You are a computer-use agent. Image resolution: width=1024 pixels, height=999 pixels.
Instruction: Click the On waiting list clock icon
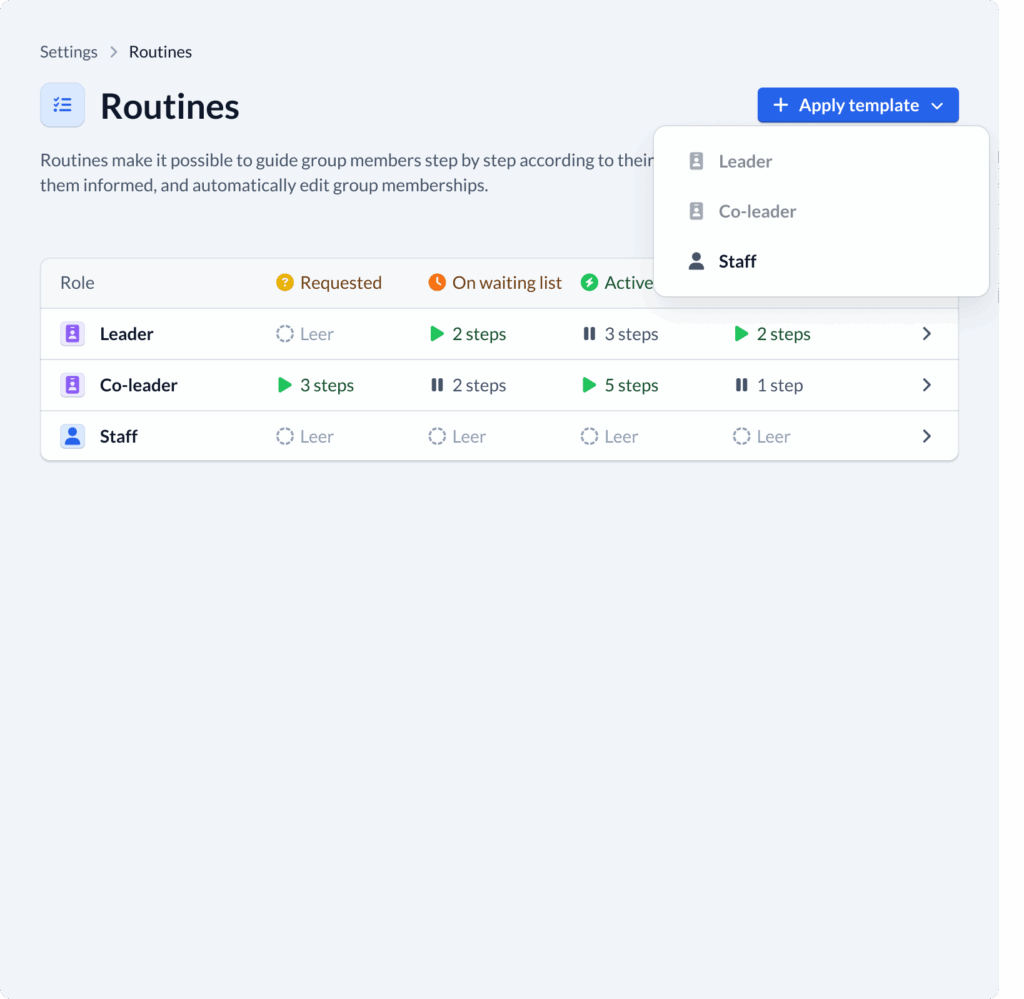pos(437,282)
